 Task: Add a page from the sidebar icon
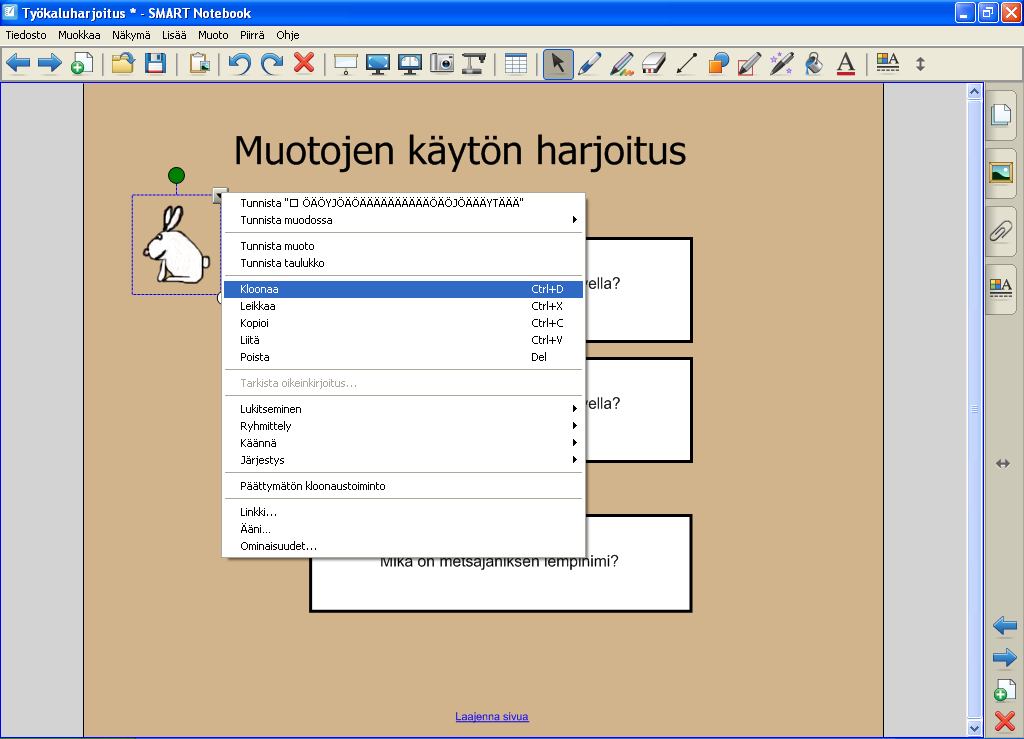[1004, 689]
